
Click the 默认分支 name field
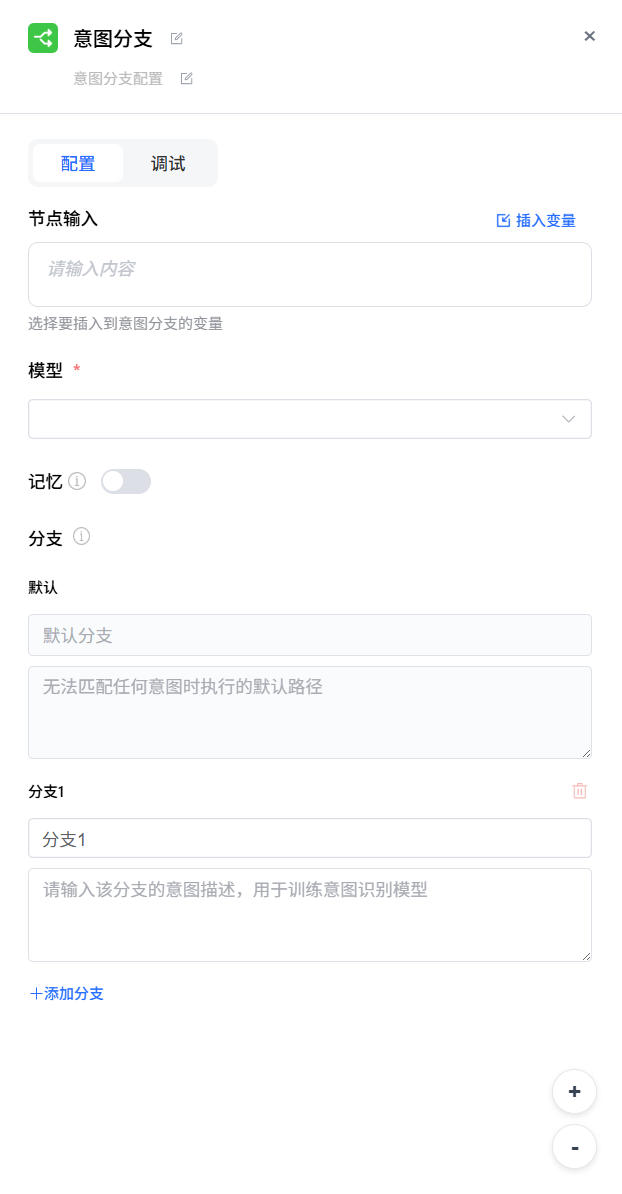(310, 635)
